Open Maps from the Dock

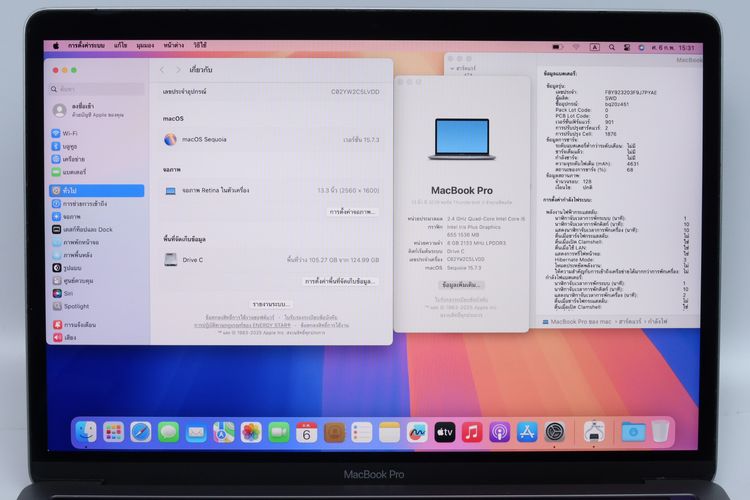coord(223,433)
